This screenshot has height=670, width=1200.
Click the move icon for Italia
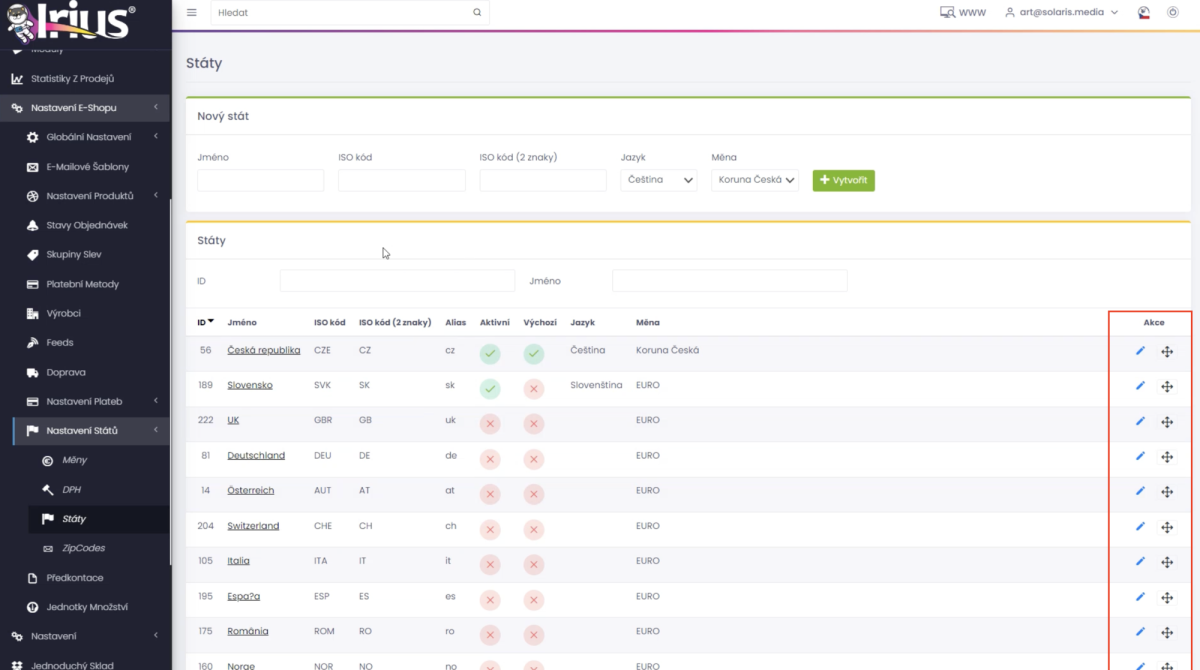pyautogui.click(x=1167, y=562)
